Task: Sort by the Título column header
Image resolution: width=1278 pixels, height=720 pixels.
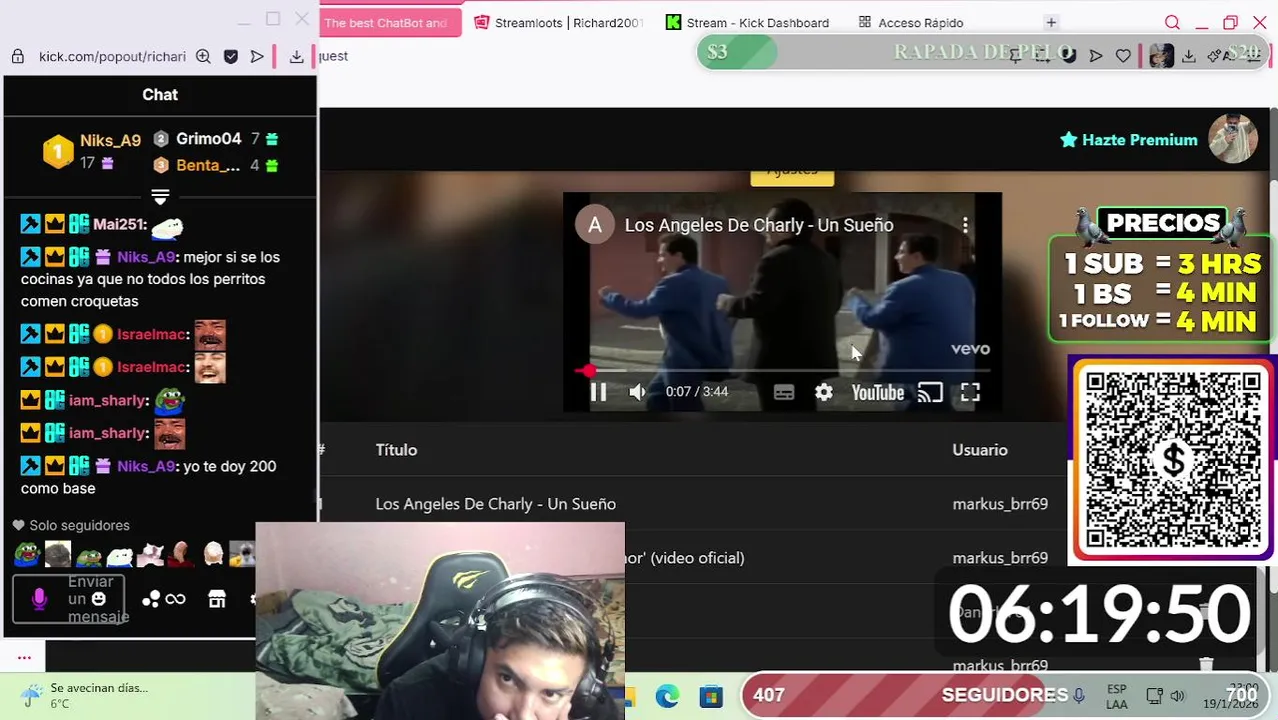Action: point(396,450)
